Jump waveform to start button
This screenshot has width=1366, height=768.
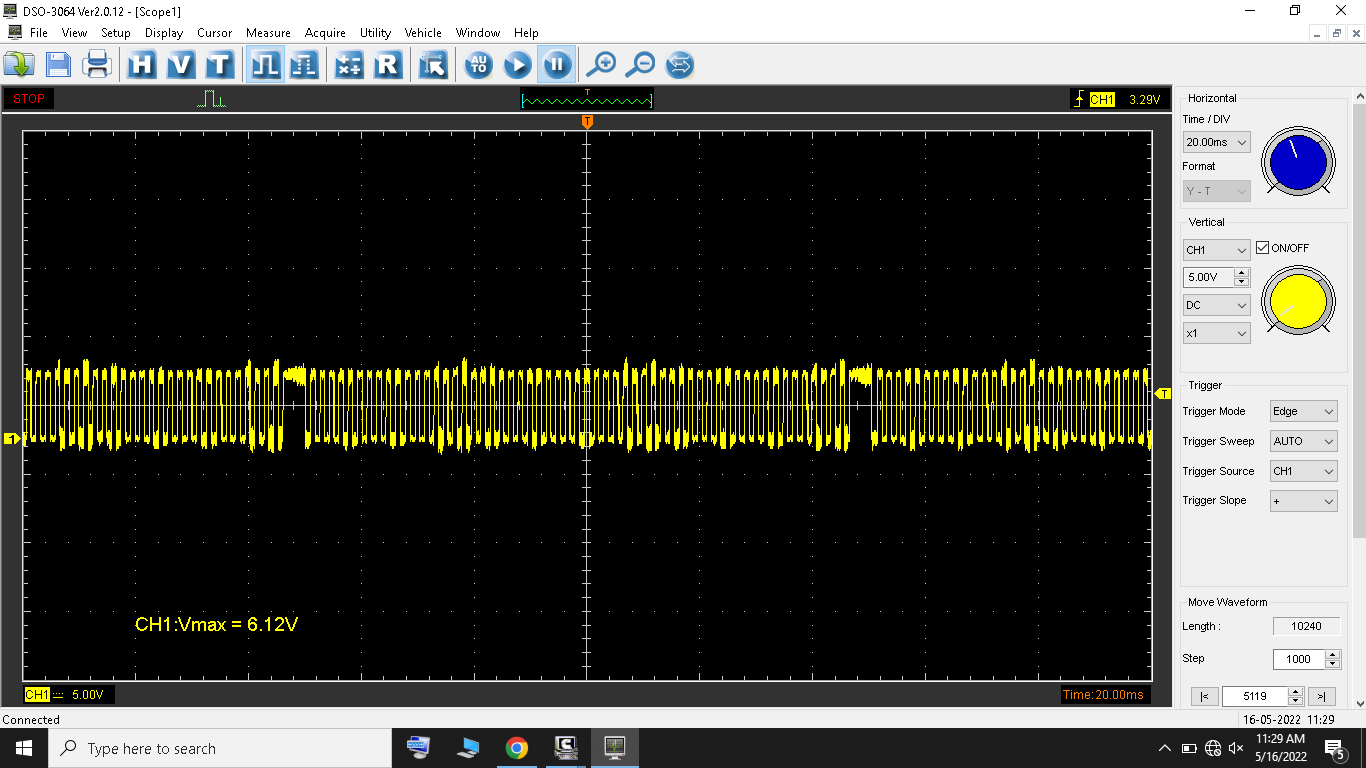pos(1204,697)
